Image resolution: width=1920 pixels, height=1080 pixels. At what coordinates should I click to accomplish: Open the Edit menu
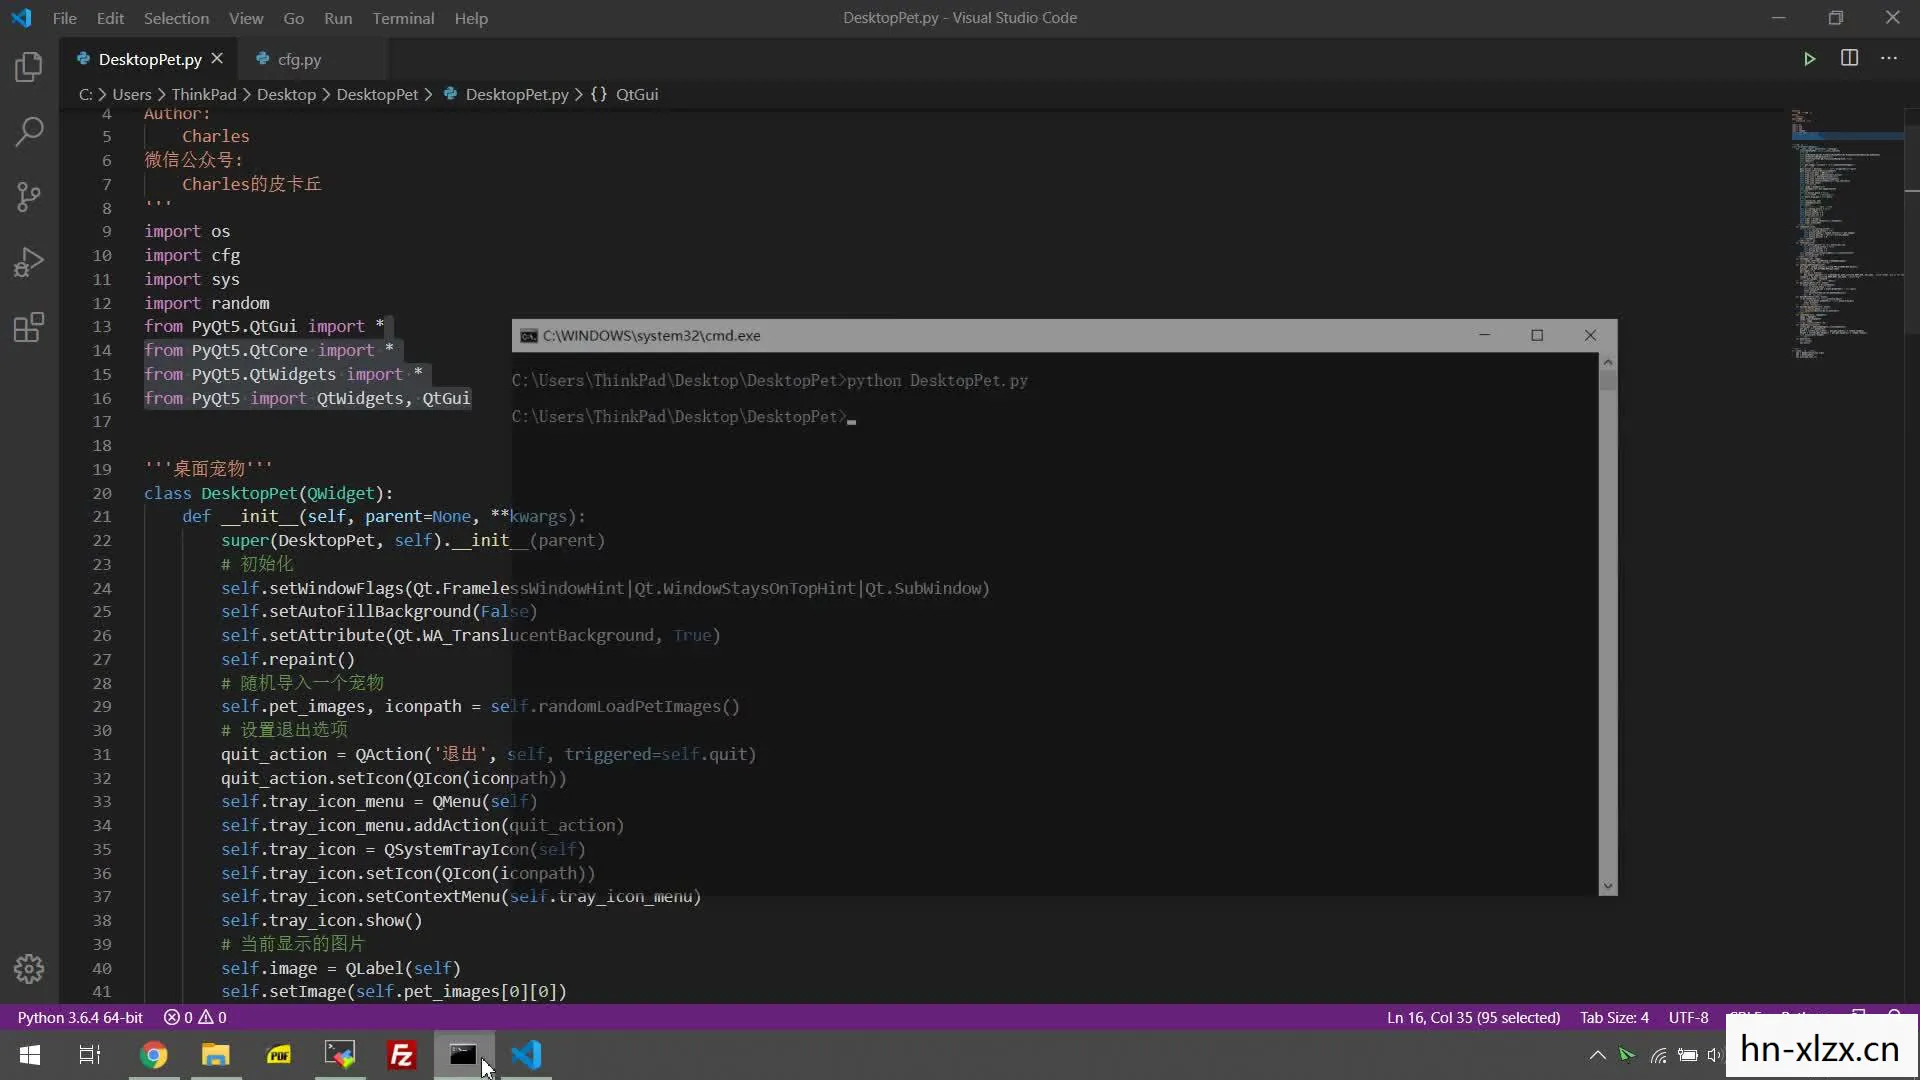pos(110,18)
